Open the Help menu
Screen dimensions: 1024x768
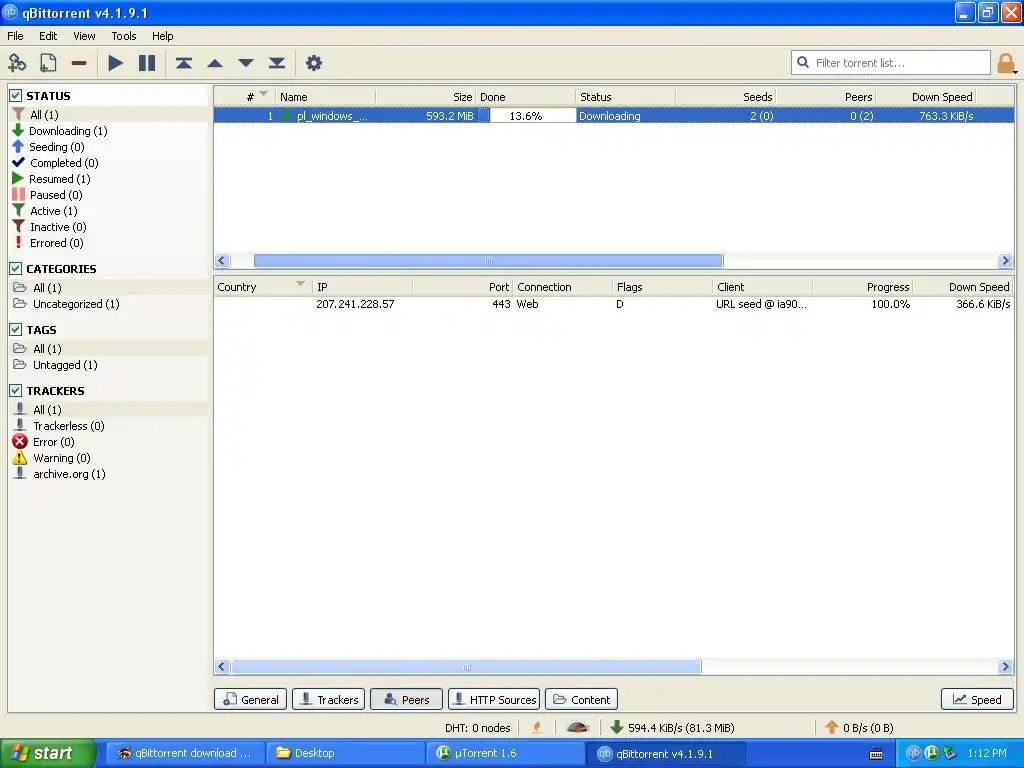pos(163,36)
